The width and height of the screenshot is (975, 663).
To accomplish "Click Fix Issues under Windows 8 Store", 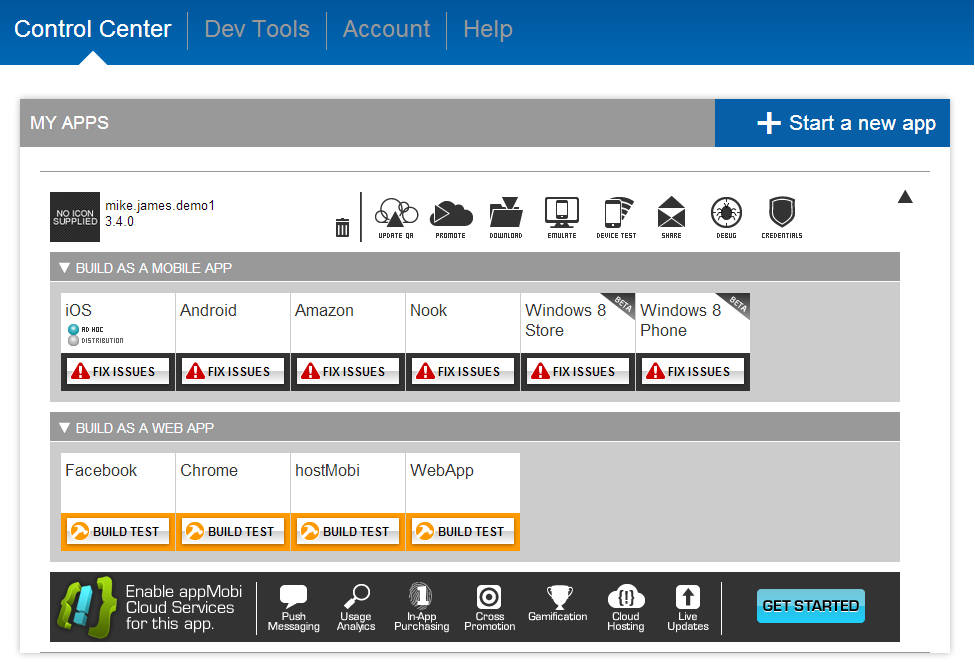I will click(x=578, y=371).
